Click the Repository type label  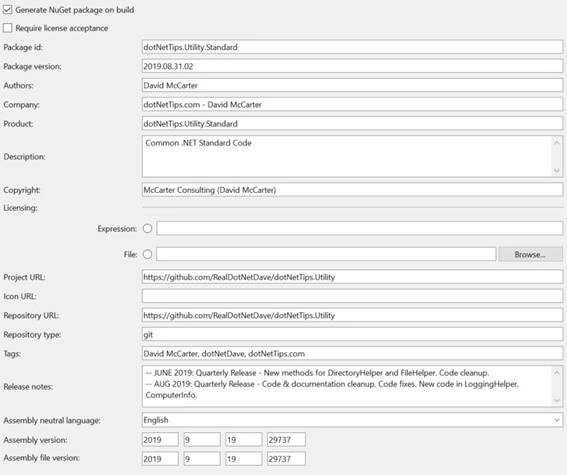32,335
